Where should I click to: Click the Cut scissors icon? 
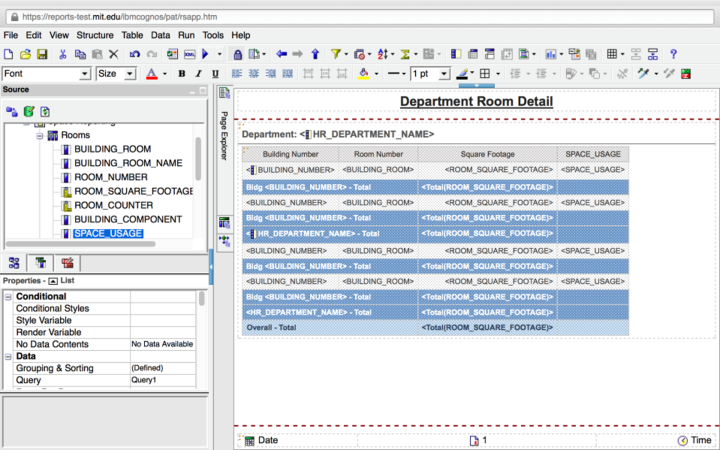point(63,54)
